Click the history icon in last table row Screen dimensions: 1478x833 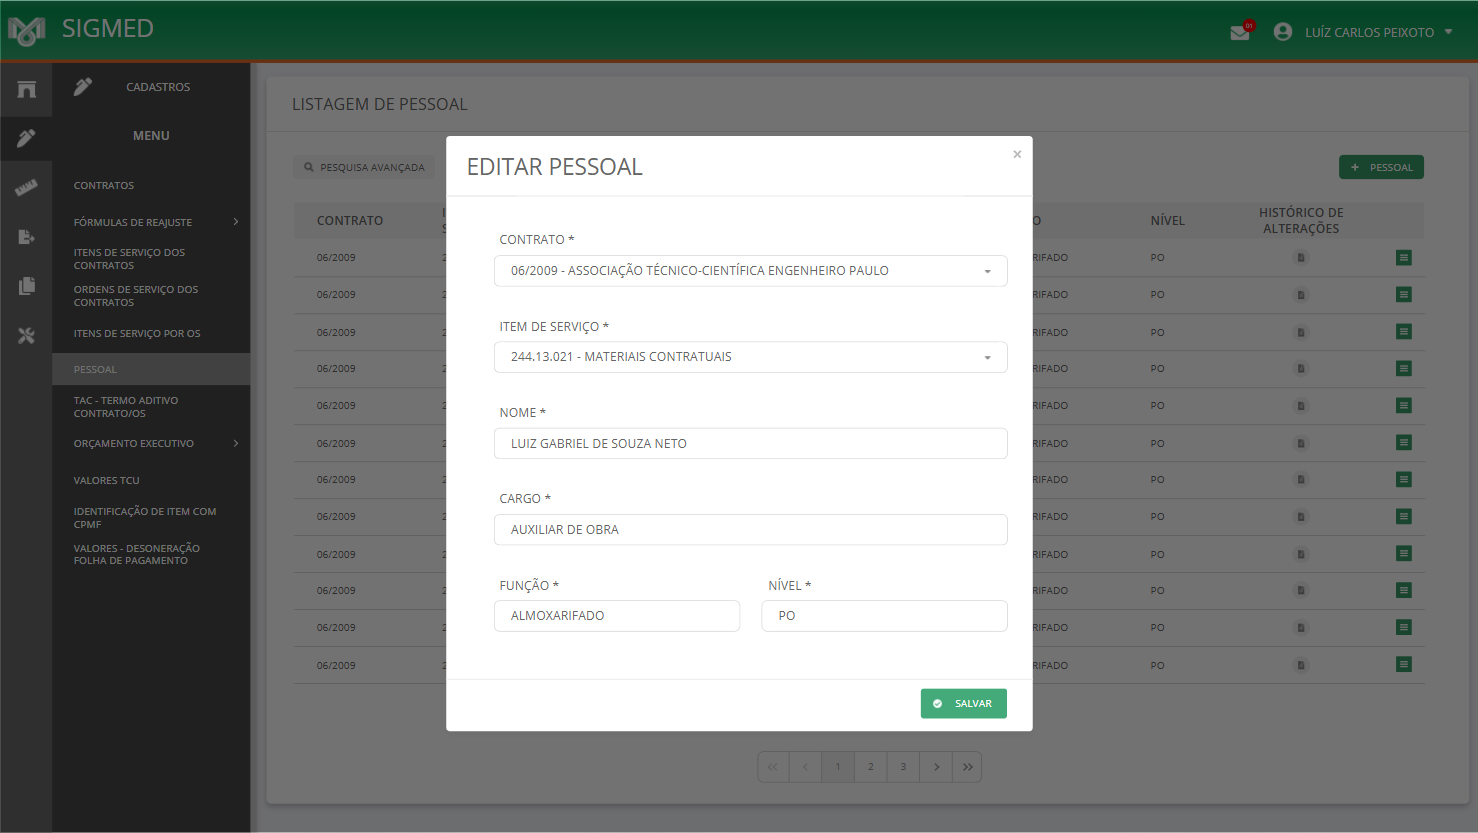click(1301, 665)
